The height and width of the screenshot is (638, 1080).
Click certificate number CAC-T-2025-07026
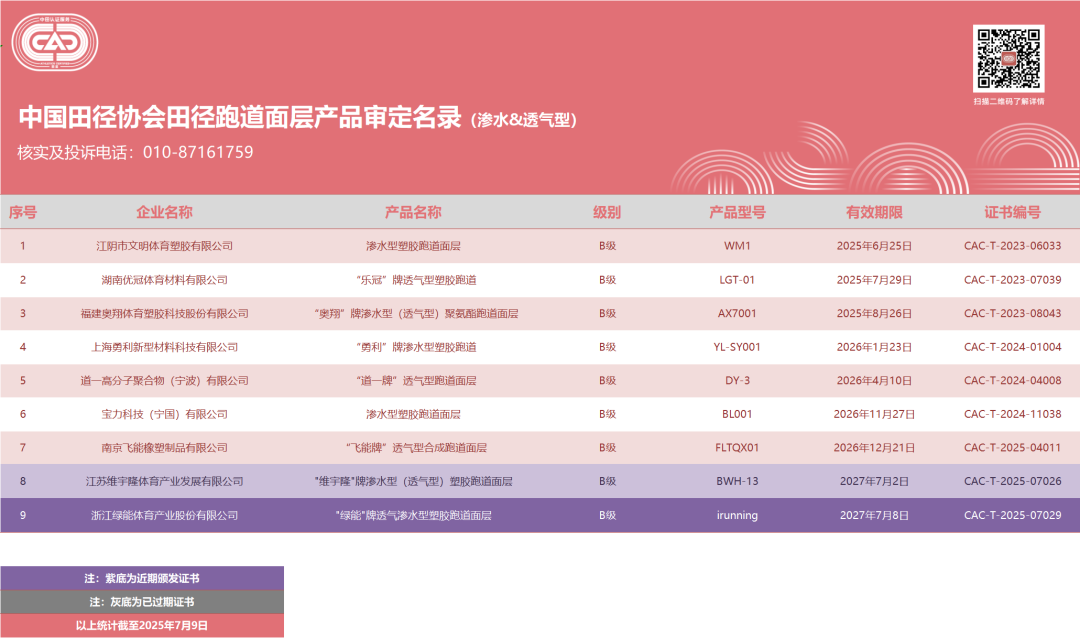pyautogui.click(x=1012, y=482)
